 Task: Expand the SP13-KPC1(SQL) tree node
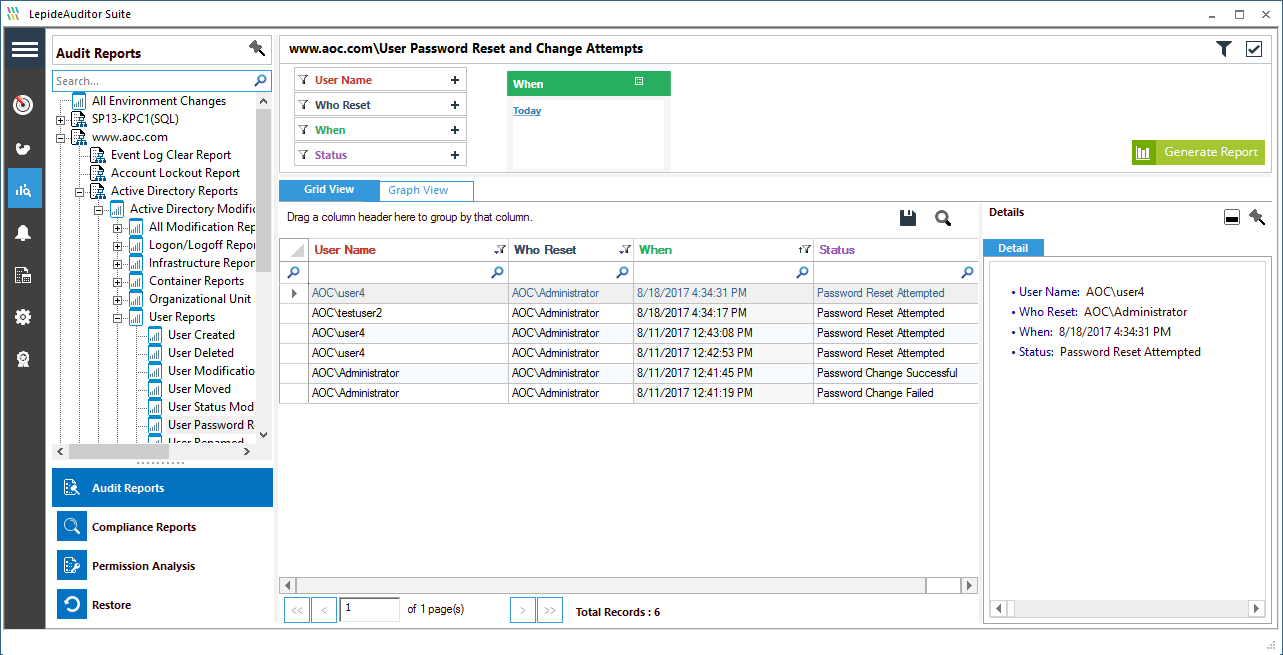pyautogui.click(x=61, y=120)
